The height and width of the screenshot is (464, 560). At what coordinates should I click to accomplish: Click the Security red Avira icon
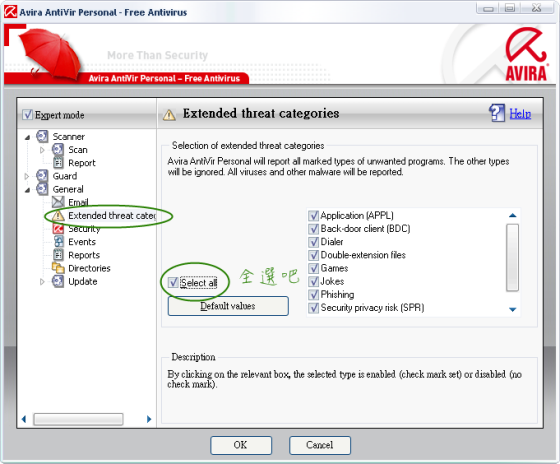tap(58, 229)
